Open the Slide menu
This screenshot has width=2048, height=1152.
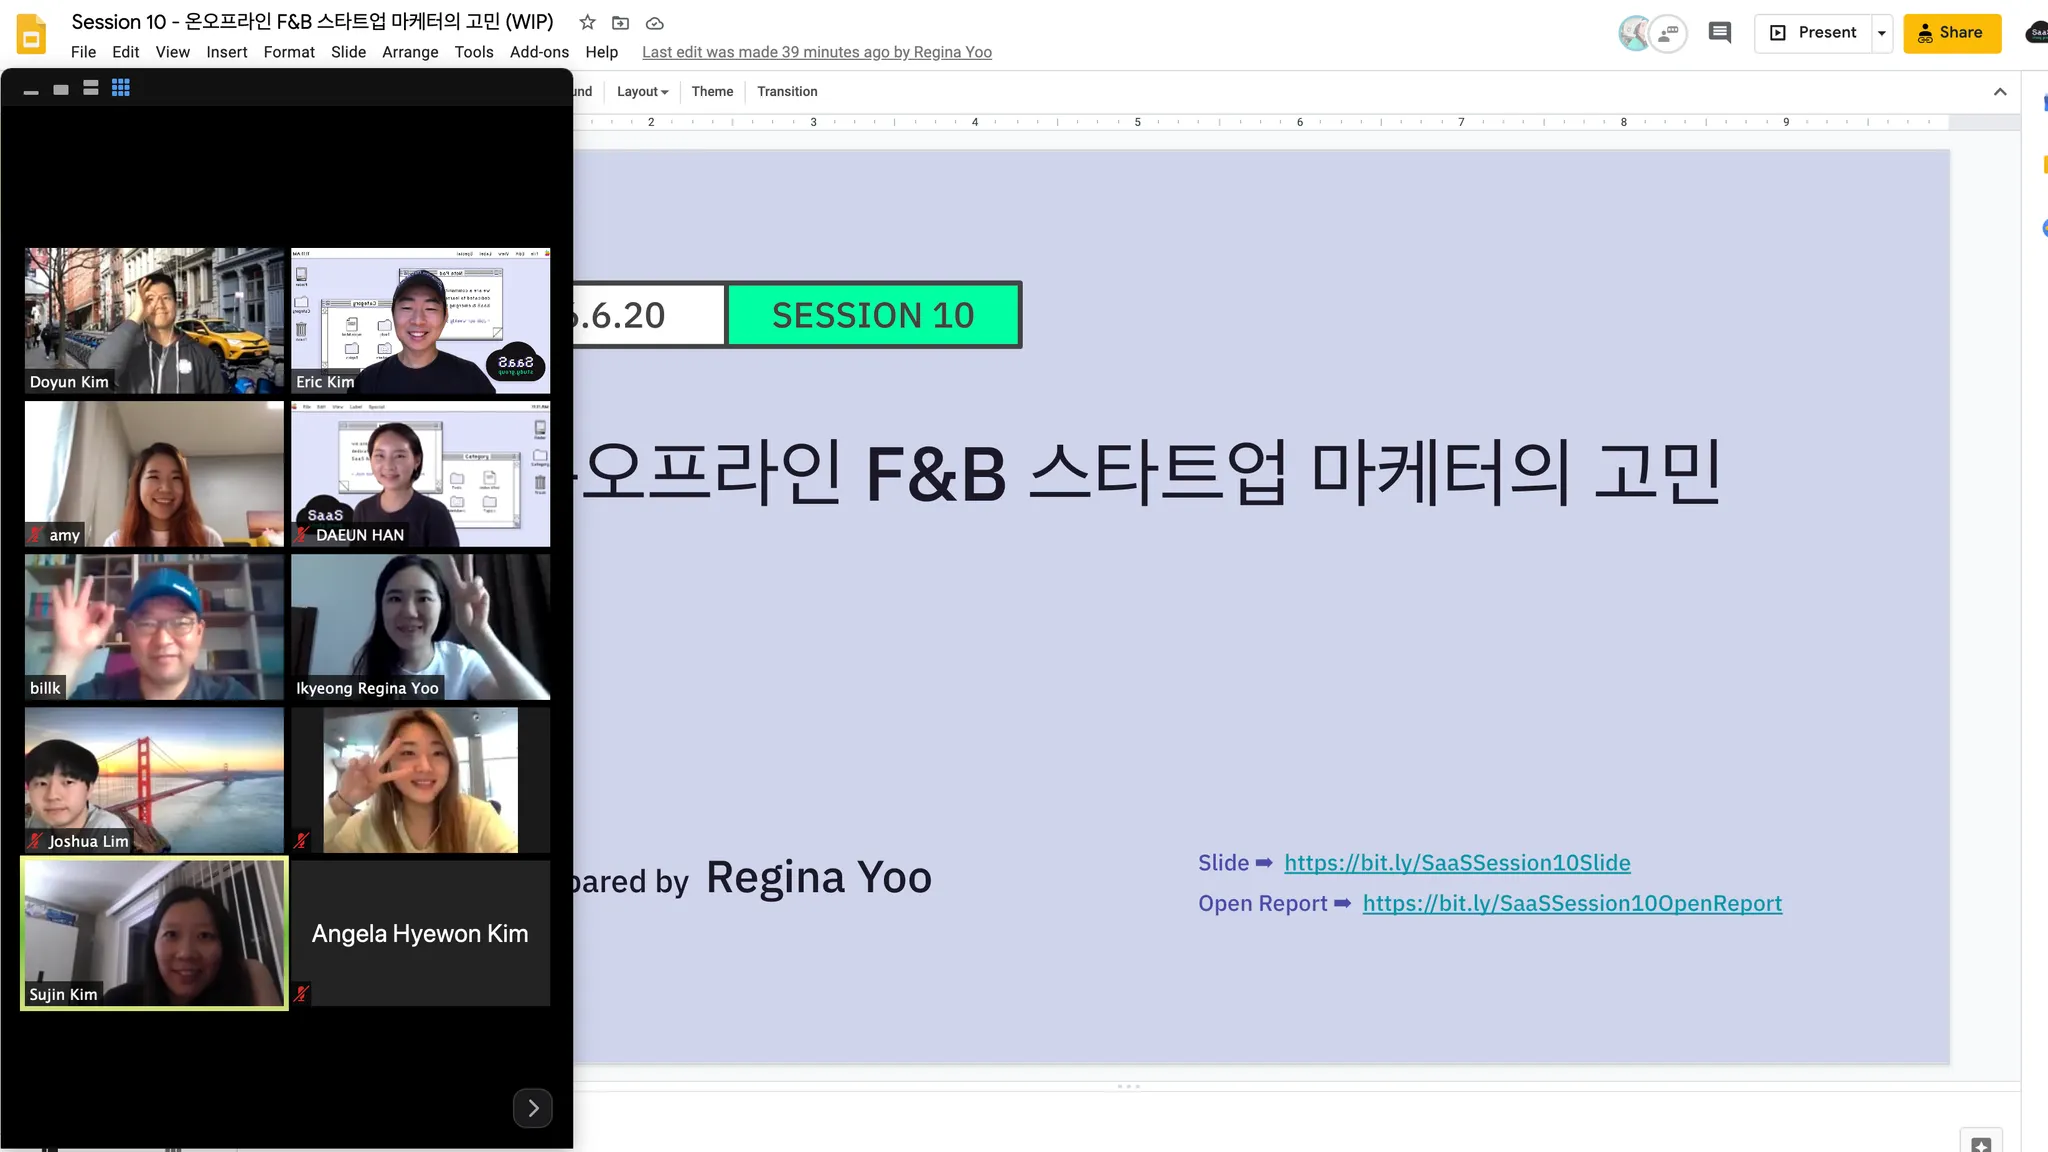click(348, 52)
